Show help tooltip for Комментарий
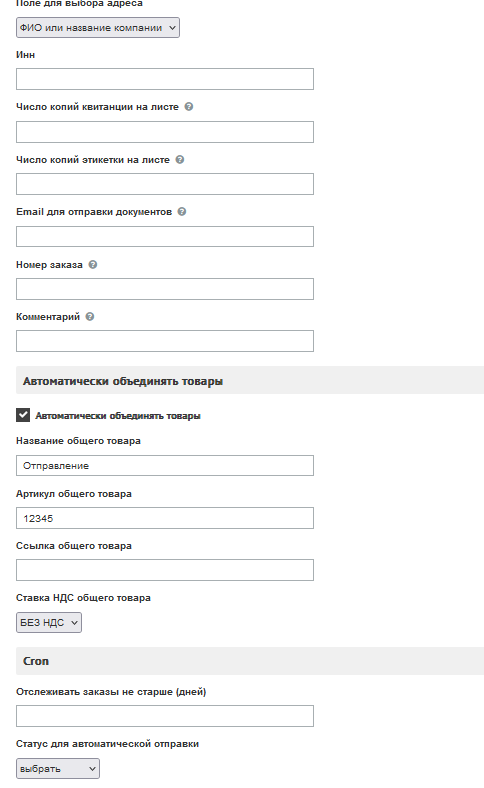This screenshot has width=484, height=788. 89,317
